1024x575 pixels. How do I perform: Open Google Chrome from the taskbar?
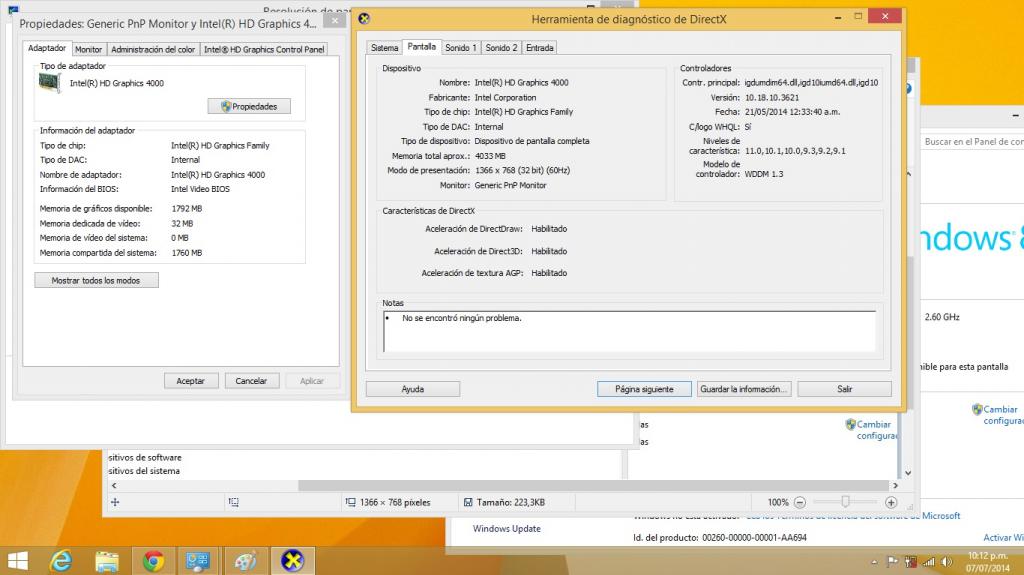click(x=153, y=561)
